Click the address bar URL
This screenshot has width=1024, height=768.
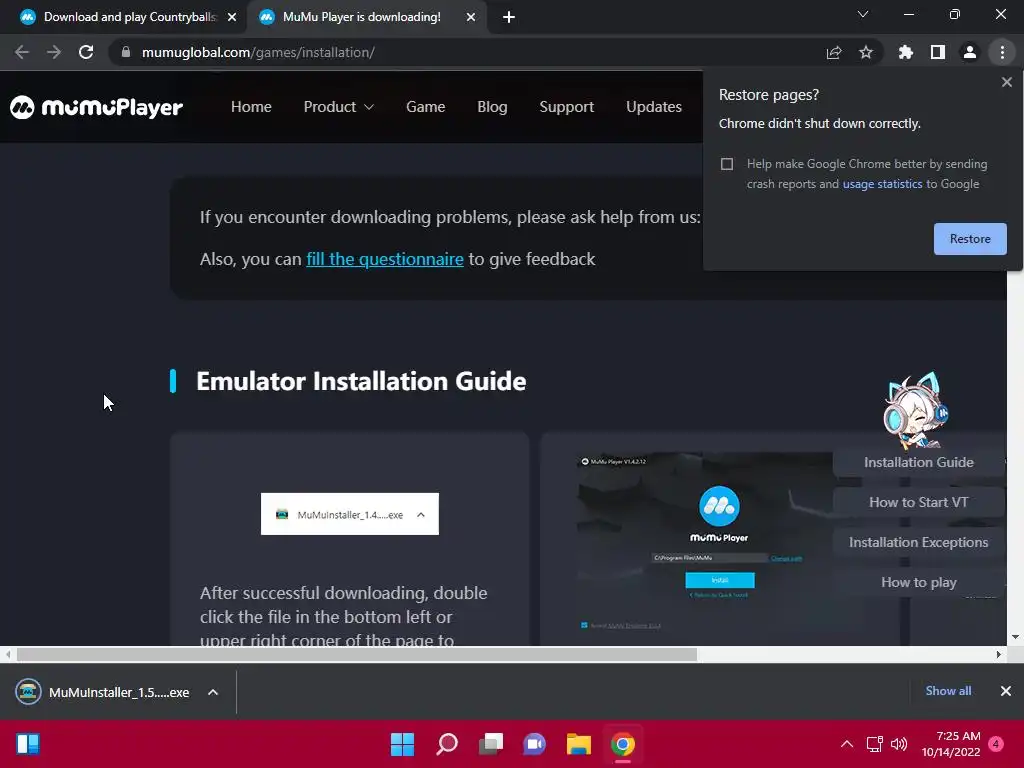pyautogui.click(x=258, y=52)
